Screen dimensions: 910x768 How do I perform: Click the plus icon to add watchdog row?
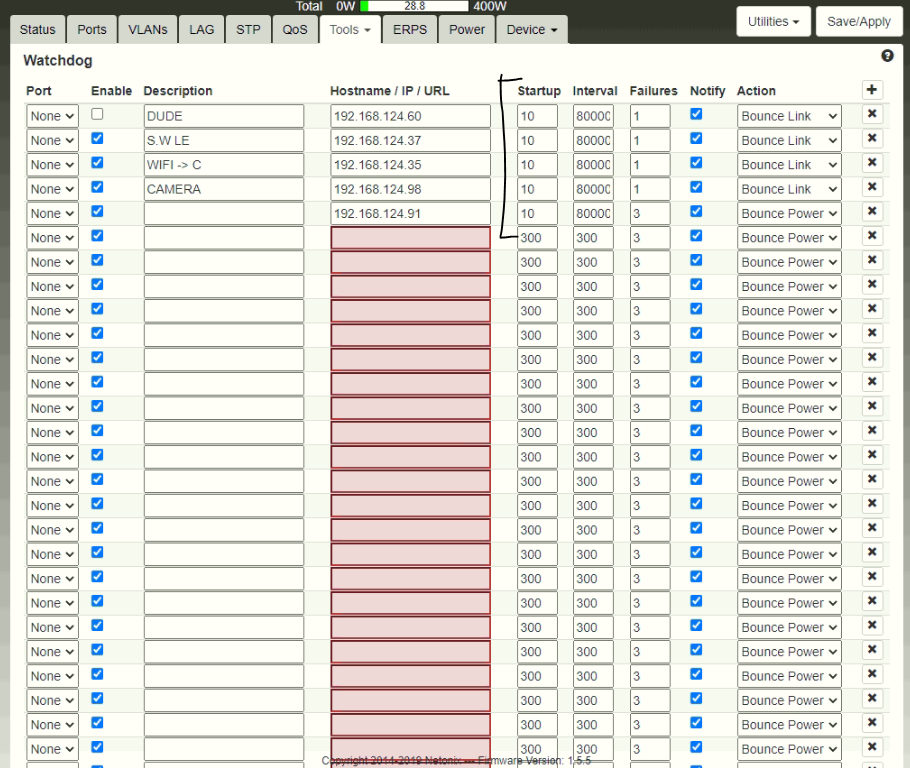click(x=872, y=90)
